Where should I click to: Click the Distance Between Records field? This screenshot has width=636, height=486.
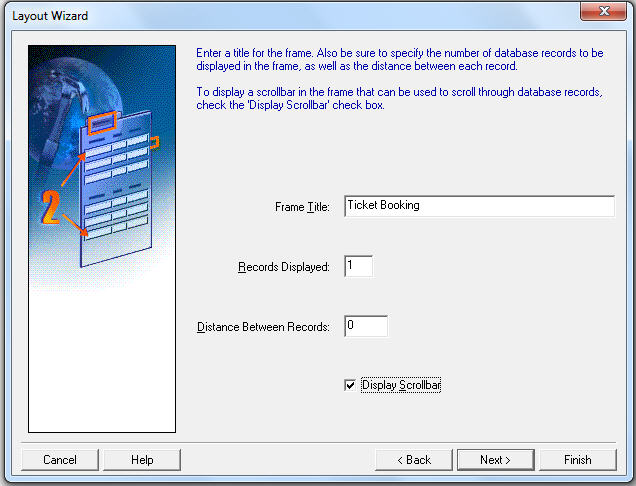366,326
